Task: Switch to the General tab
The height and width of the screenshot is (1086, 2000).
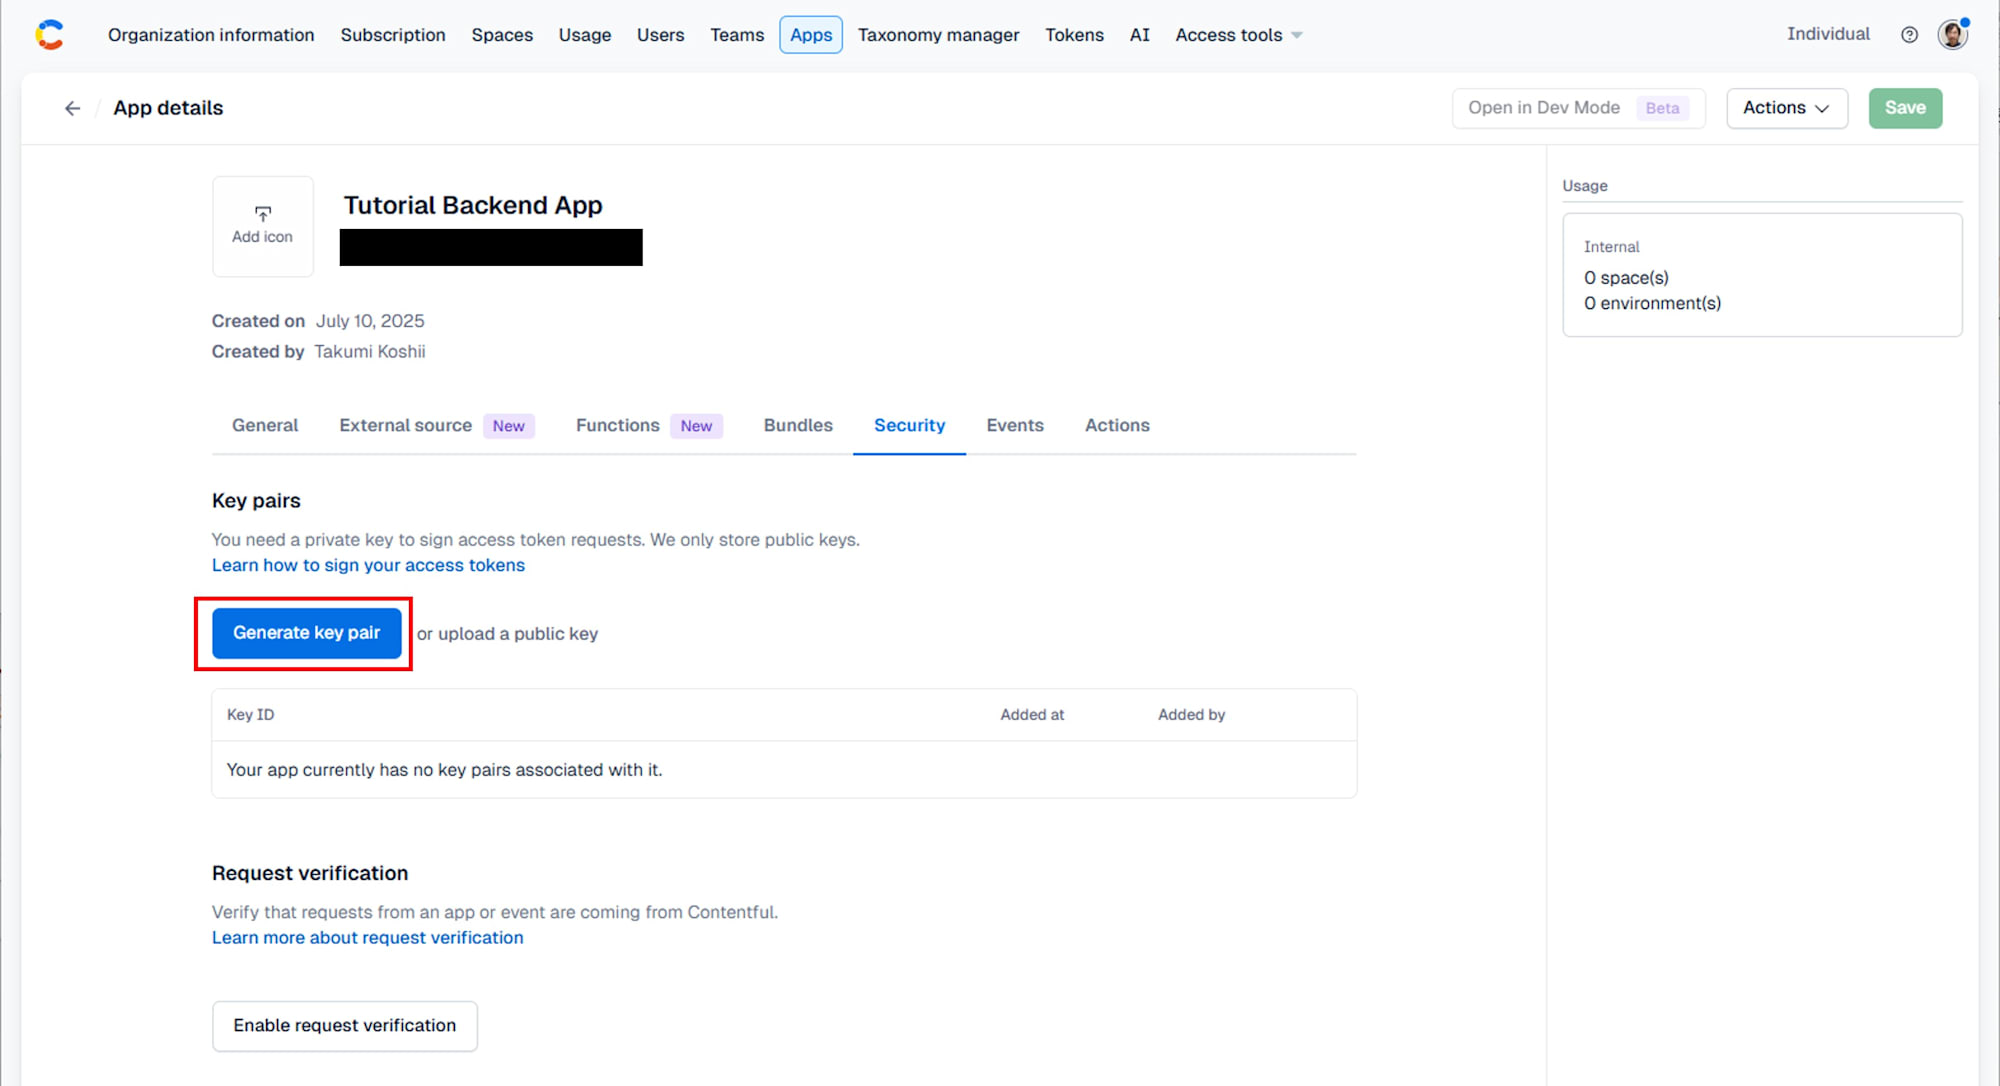Action: [x=265, y=426]
